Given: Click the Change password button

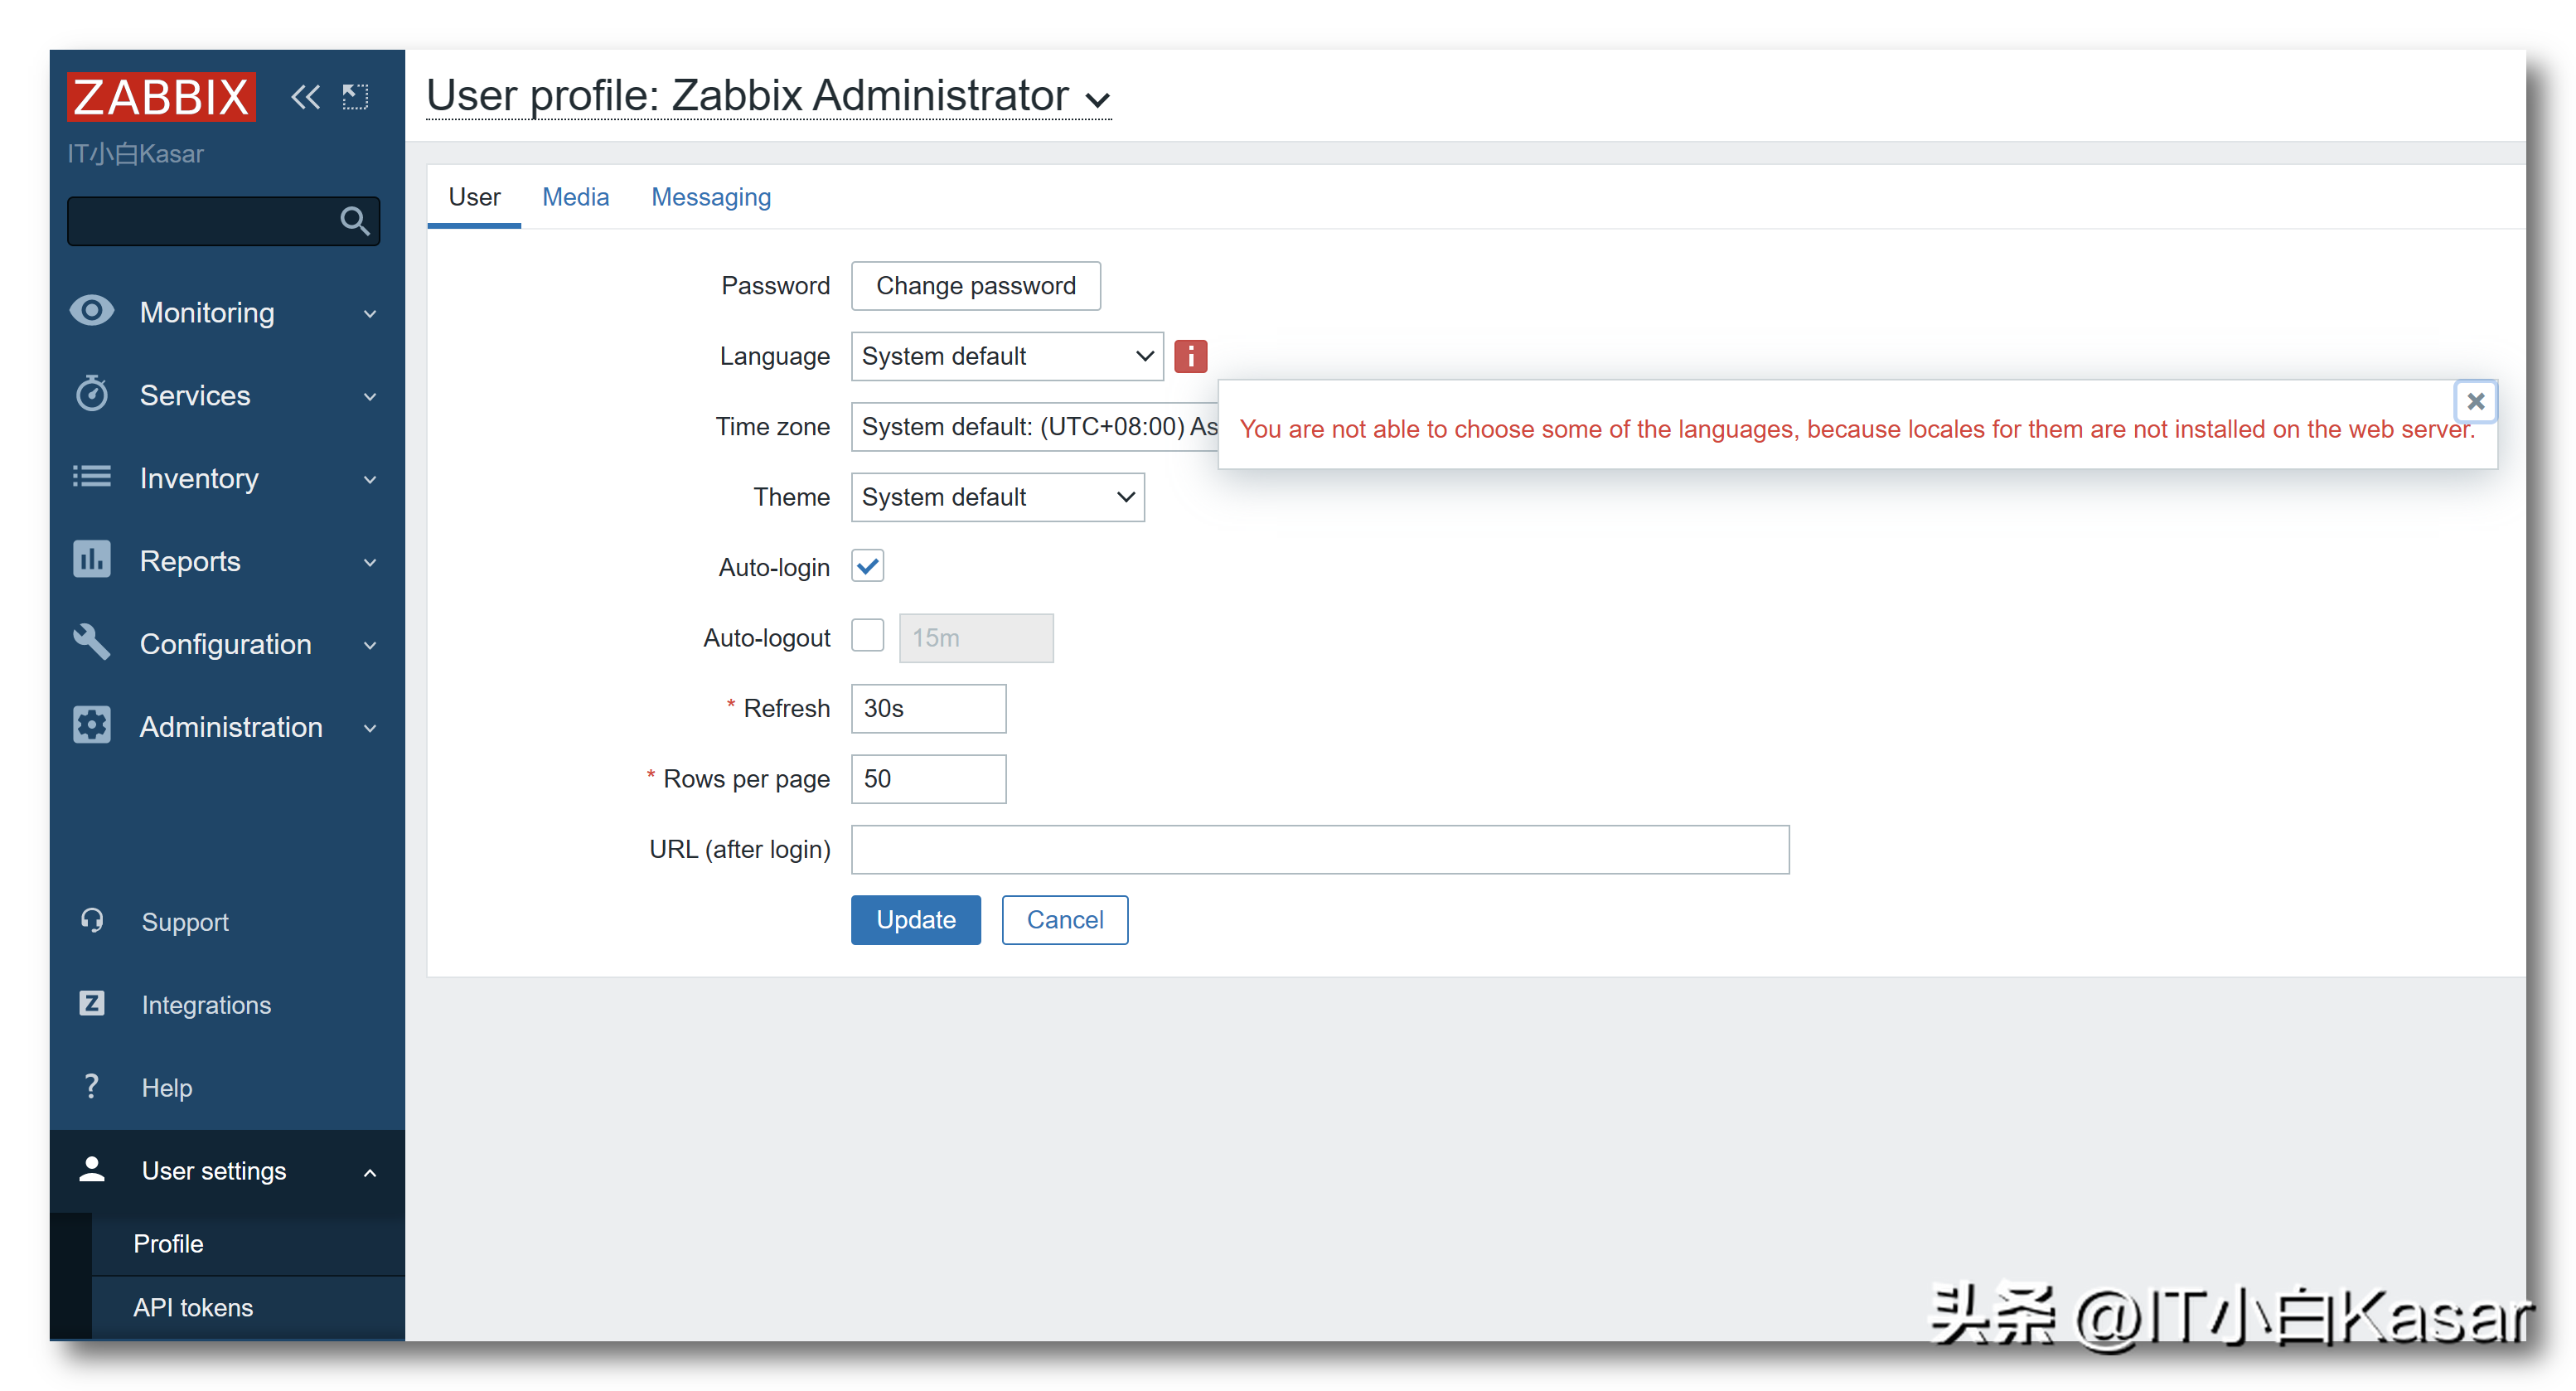Looking at the screenshot, I should click(976, 286).
